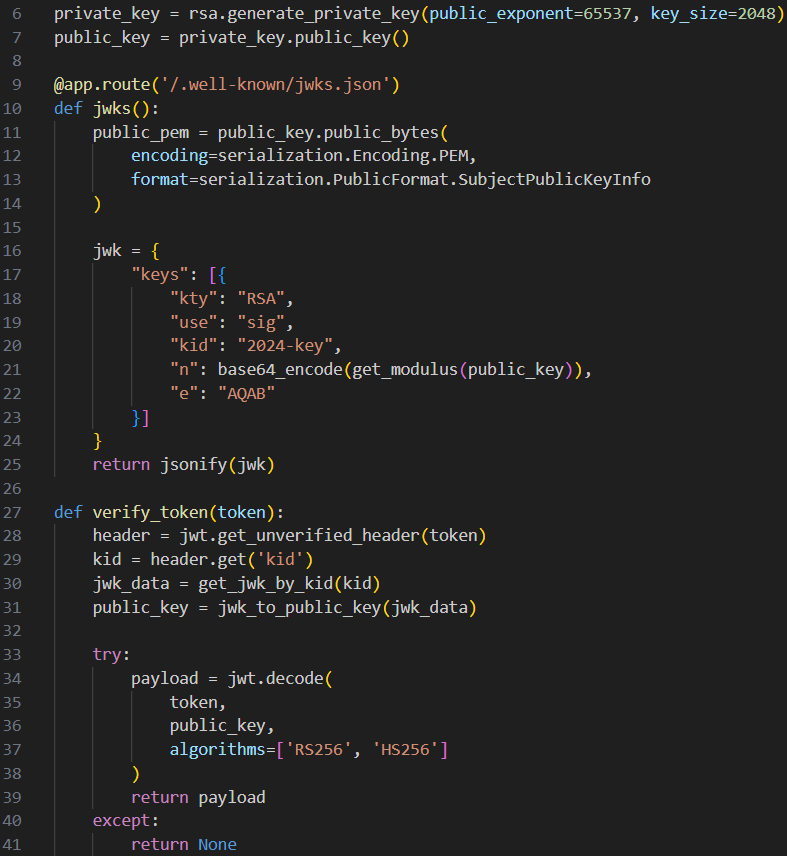Click 'public_key,' argument on line 36
This screenshot has height=856, width=787.
click(x=222, y=726)
